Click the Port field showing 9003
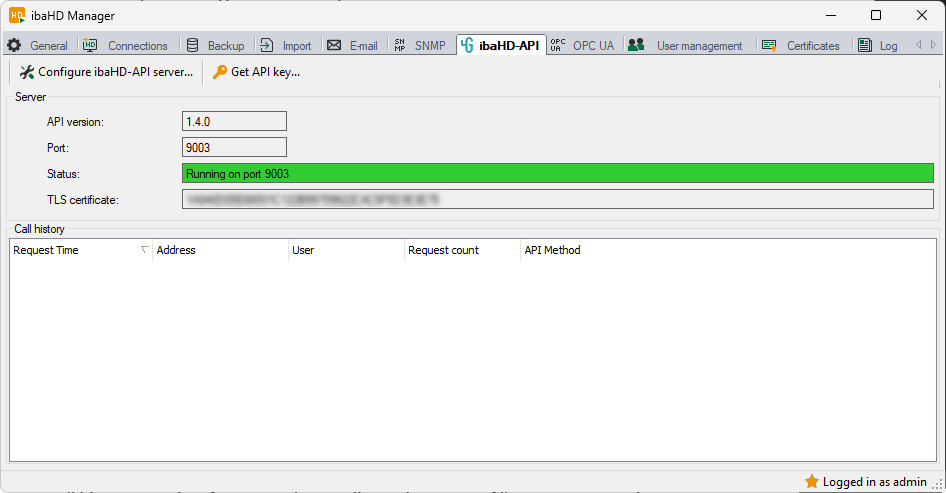 (234, 147)
